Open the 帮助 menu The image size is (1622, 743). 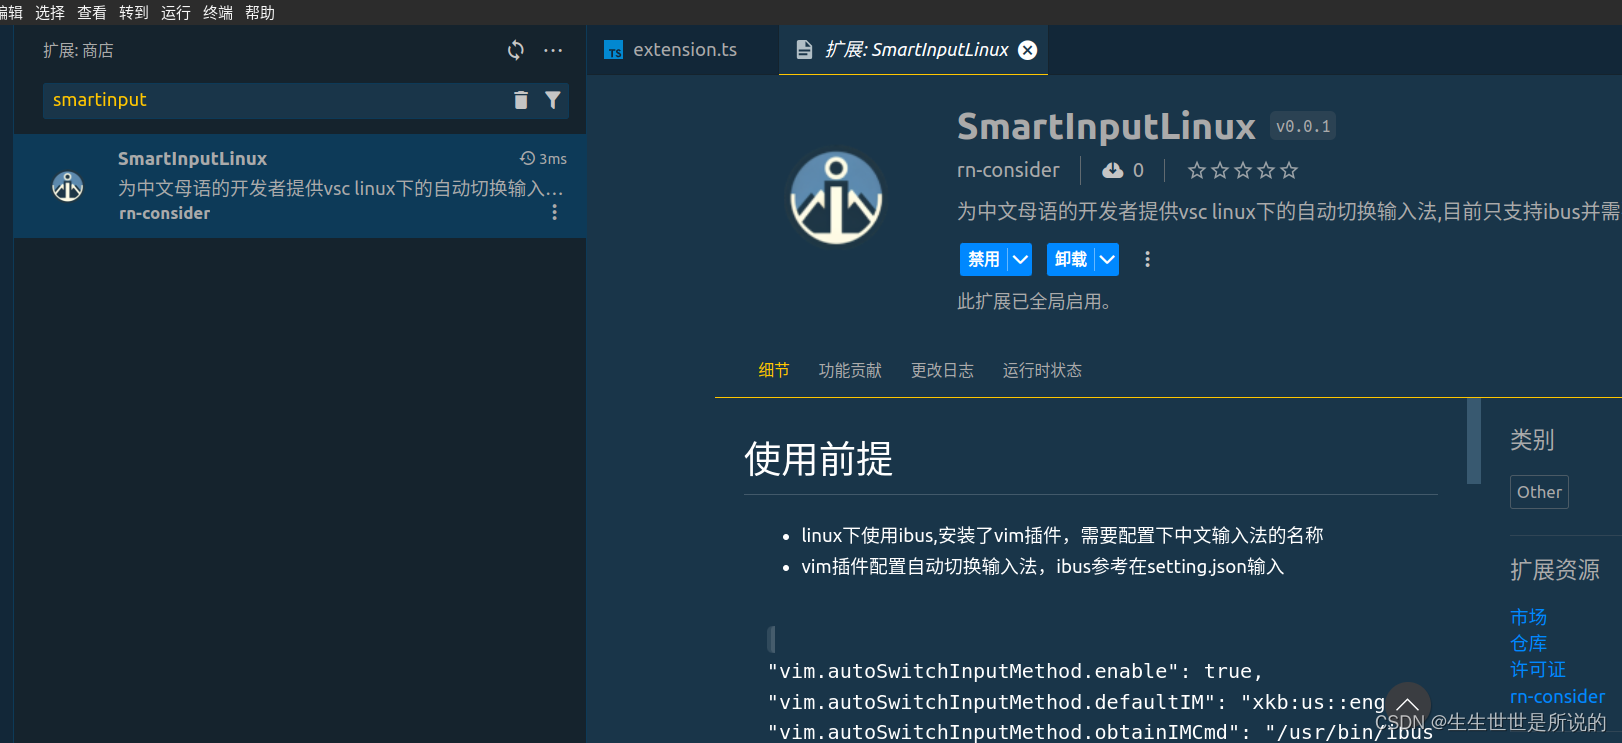pos(260,12)
